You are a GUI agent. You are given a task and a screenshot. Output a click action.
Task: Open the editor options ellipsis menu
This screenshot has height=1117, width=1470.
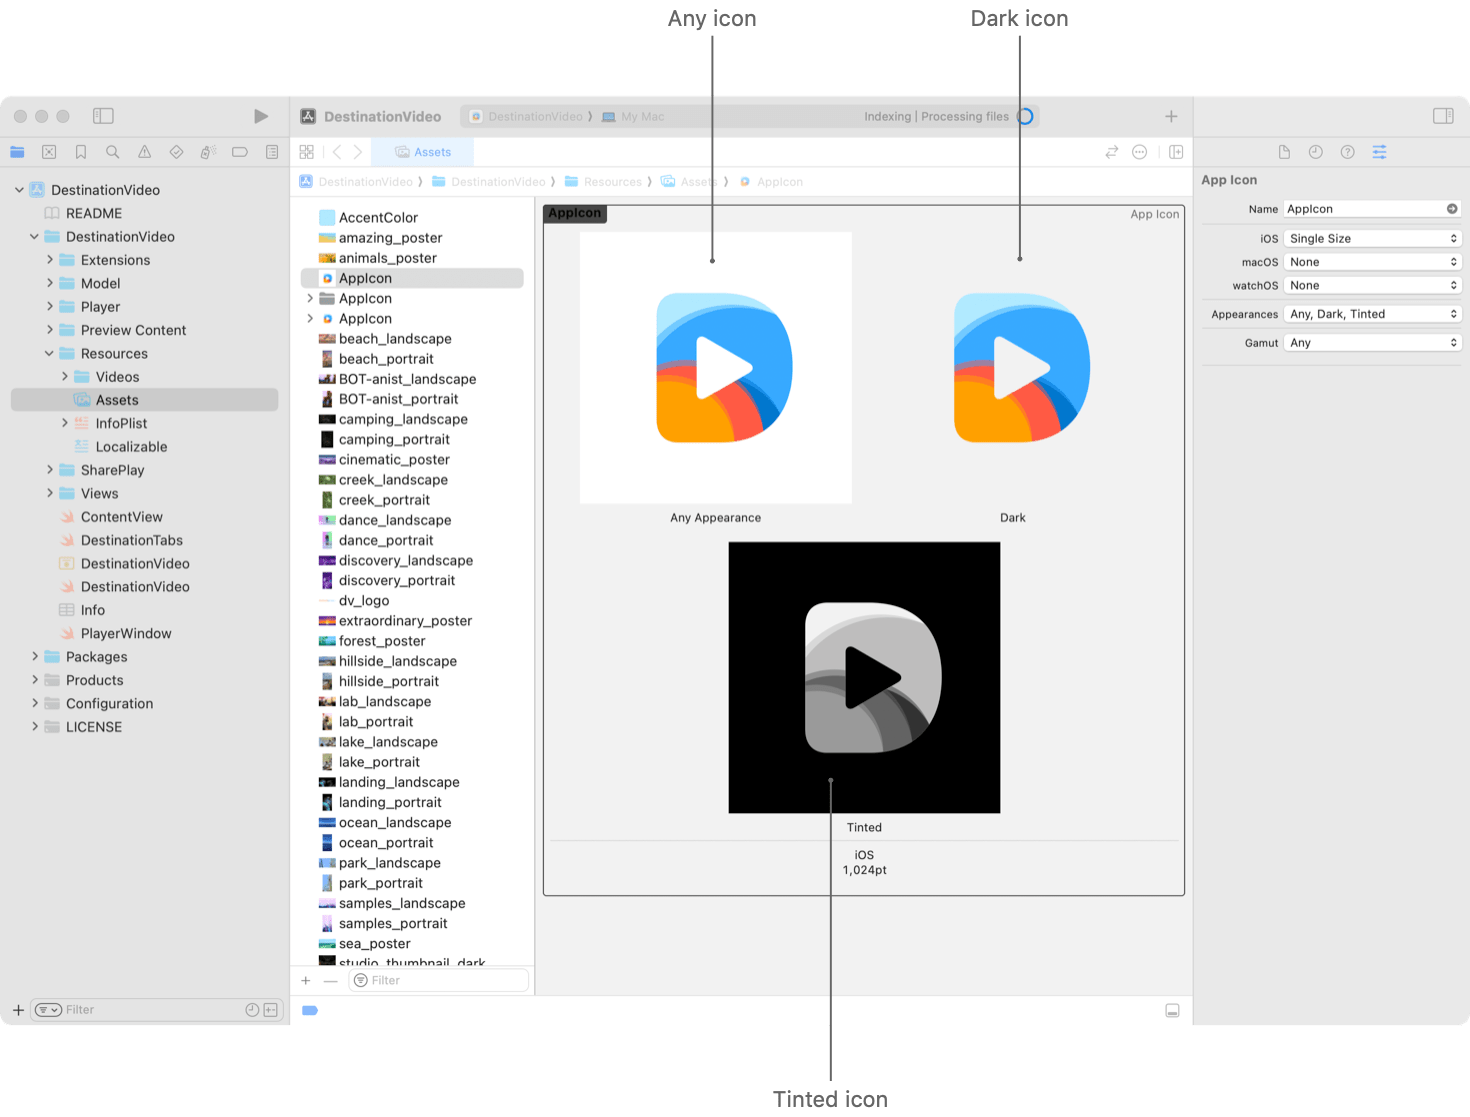[x=1139, y=152]
